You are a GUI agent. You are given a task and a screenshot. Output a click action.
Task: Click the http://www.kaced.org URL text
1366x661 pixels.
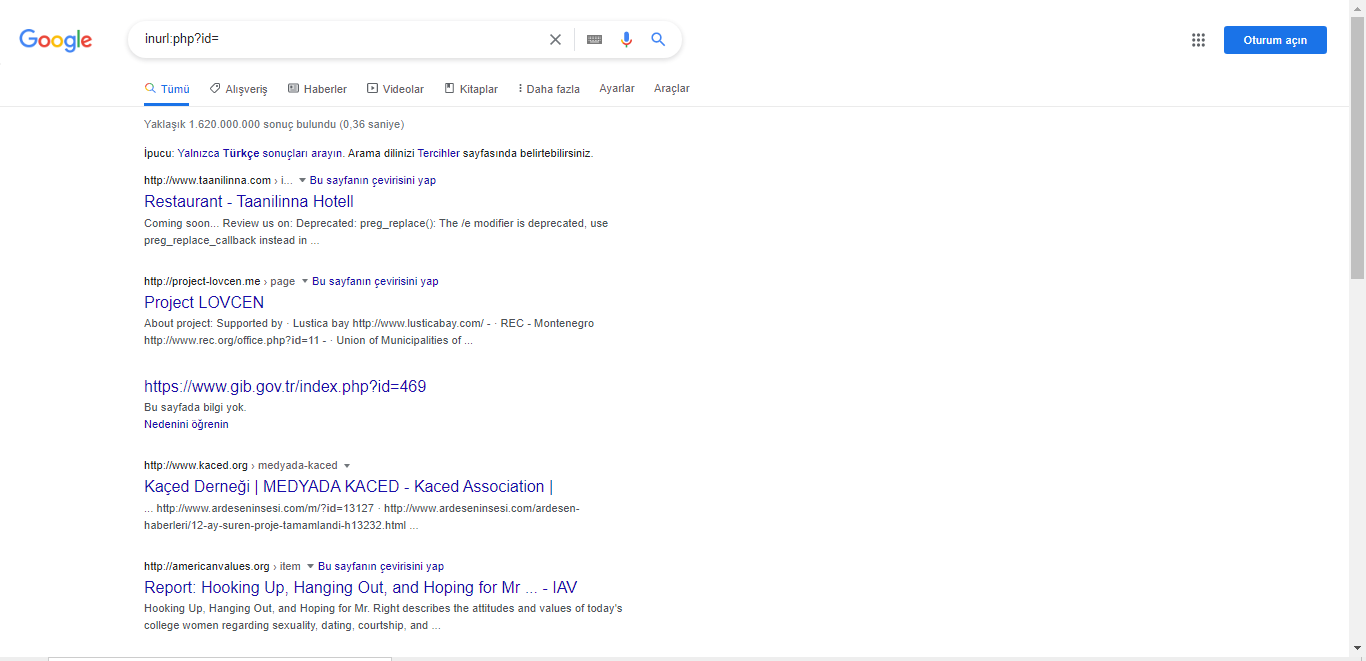point(196,466)
